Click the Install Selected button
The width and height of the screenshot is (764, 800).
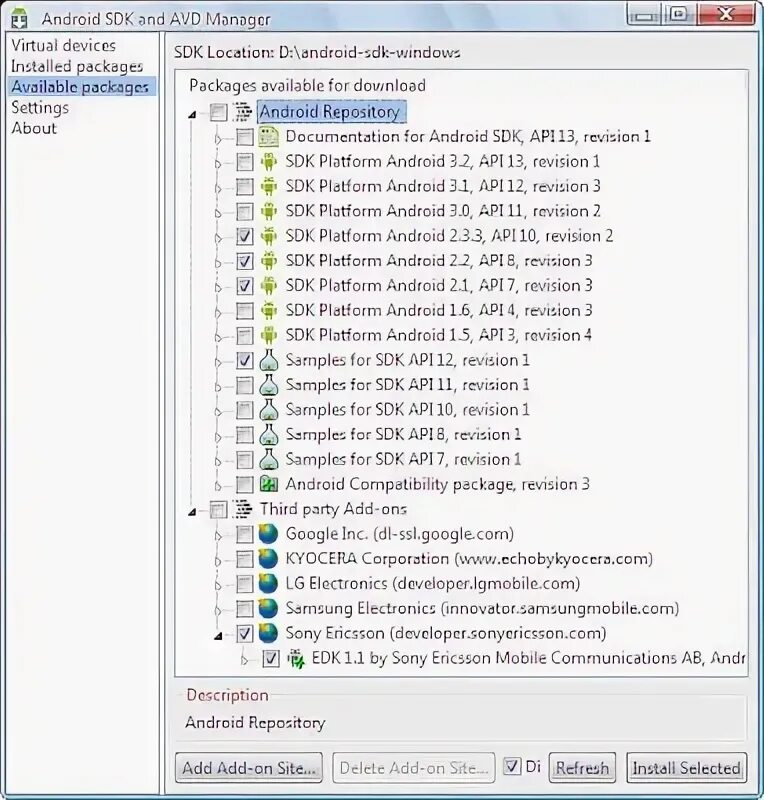686,767
